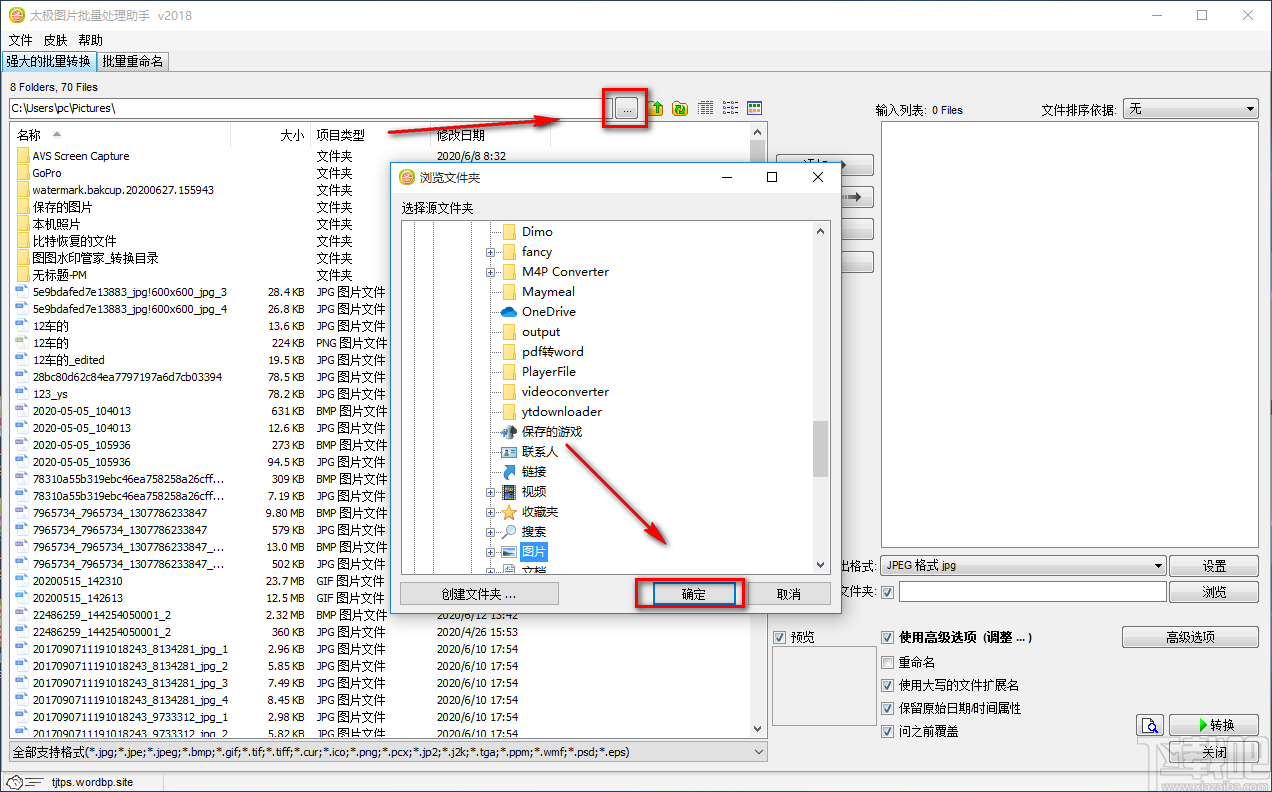
Task: Click the GoPro folder icon in file list
Action: pos(23,173)
